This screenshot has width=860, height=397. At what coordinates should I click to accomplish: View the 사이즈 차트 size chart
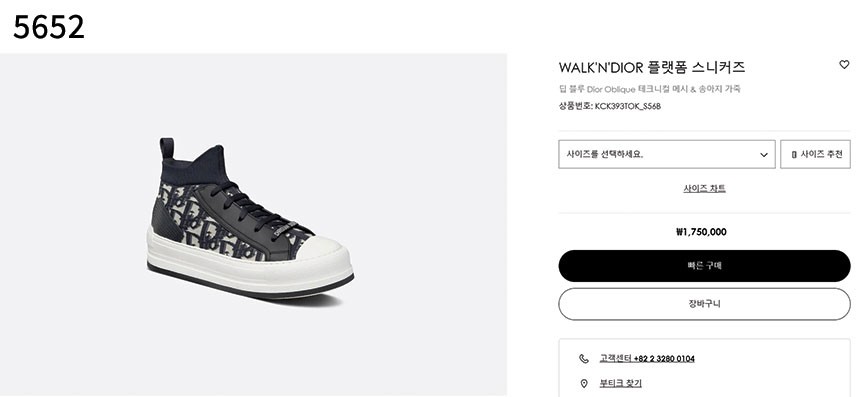(704, 189)
